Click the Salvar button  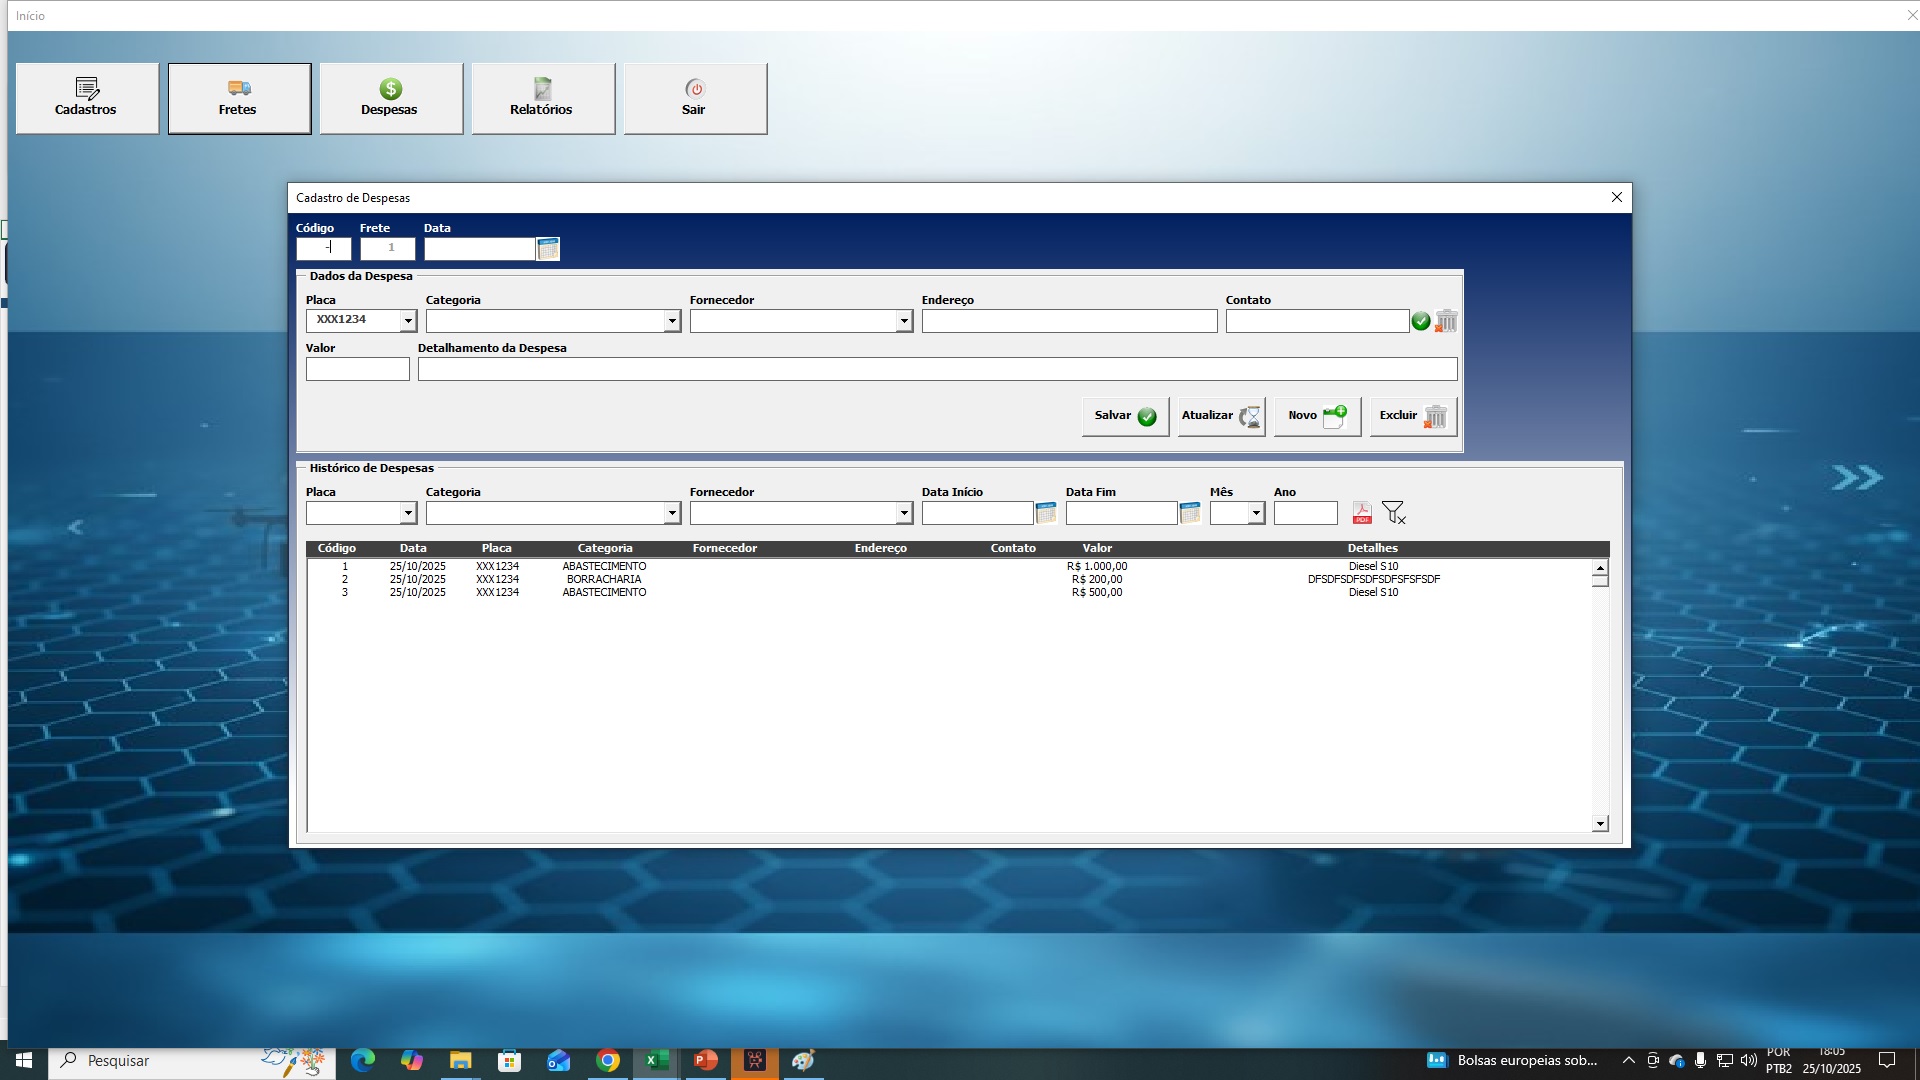pos(1125,416)
